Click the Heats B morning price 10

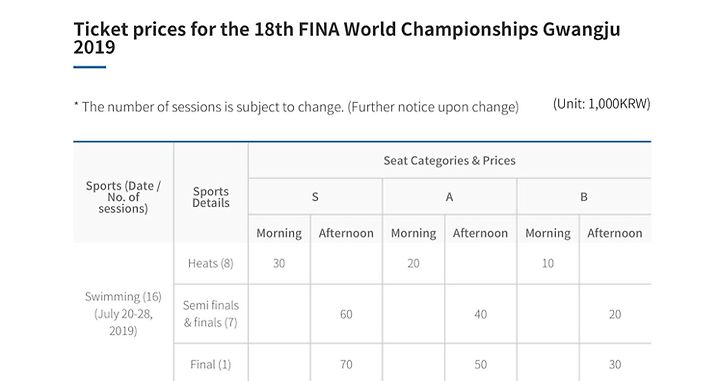548,263
